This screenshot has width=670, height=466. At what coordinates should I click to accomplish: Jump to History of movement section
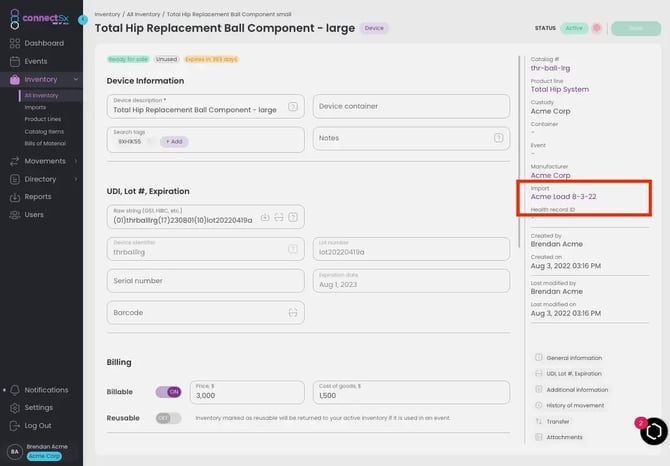[x=575, y=405]
